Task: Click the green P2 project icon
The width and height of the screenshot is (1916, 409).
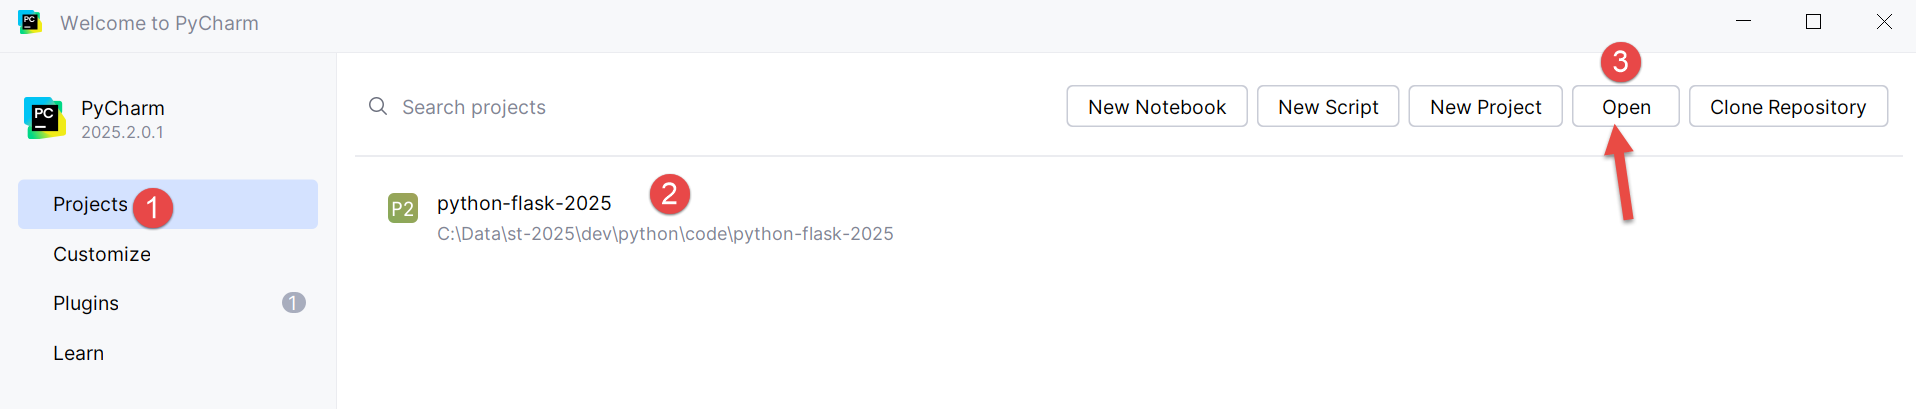Action: 402,208
